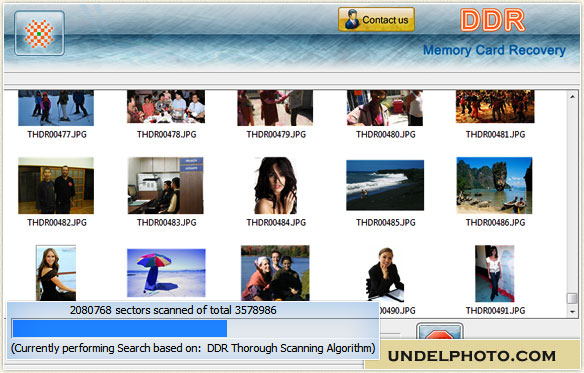Select THDR00482.JPG two men photo
Image resolution: width=584 pixels, height=373 pixels.
pyautogui.click(x=56, y=186)
